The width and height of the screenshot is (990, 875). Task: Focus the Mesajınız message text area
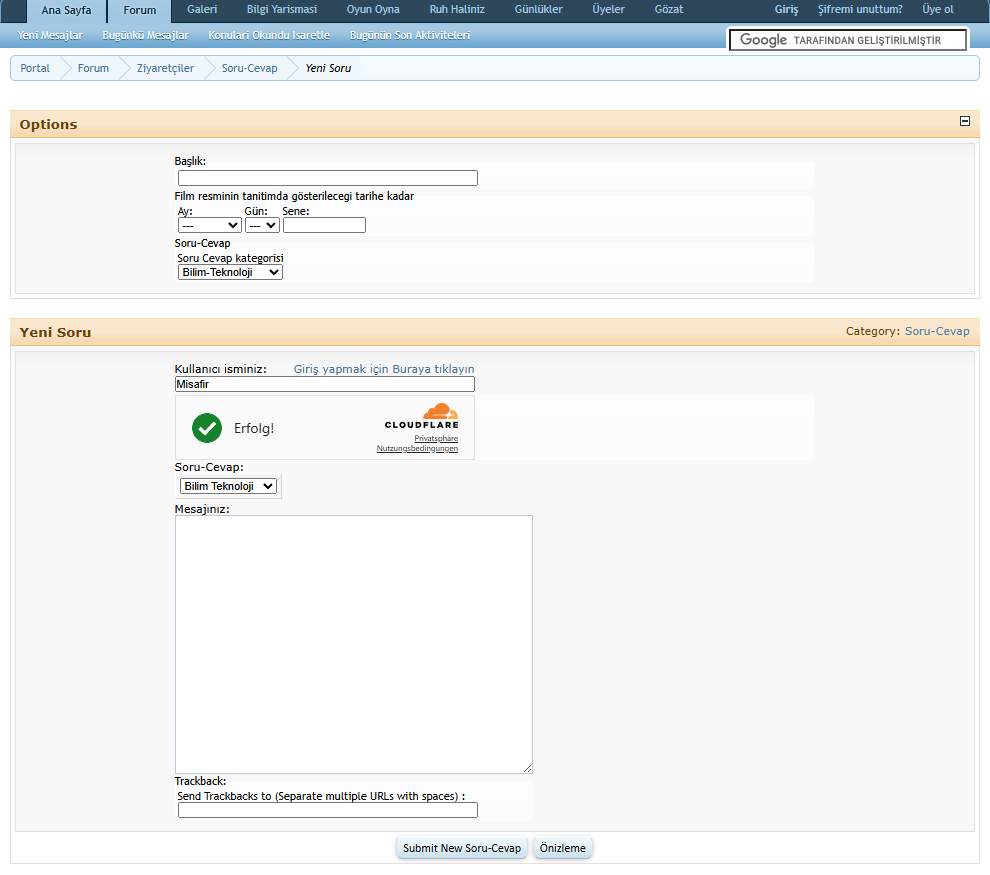pyautogui.click(x=353, y=644)
